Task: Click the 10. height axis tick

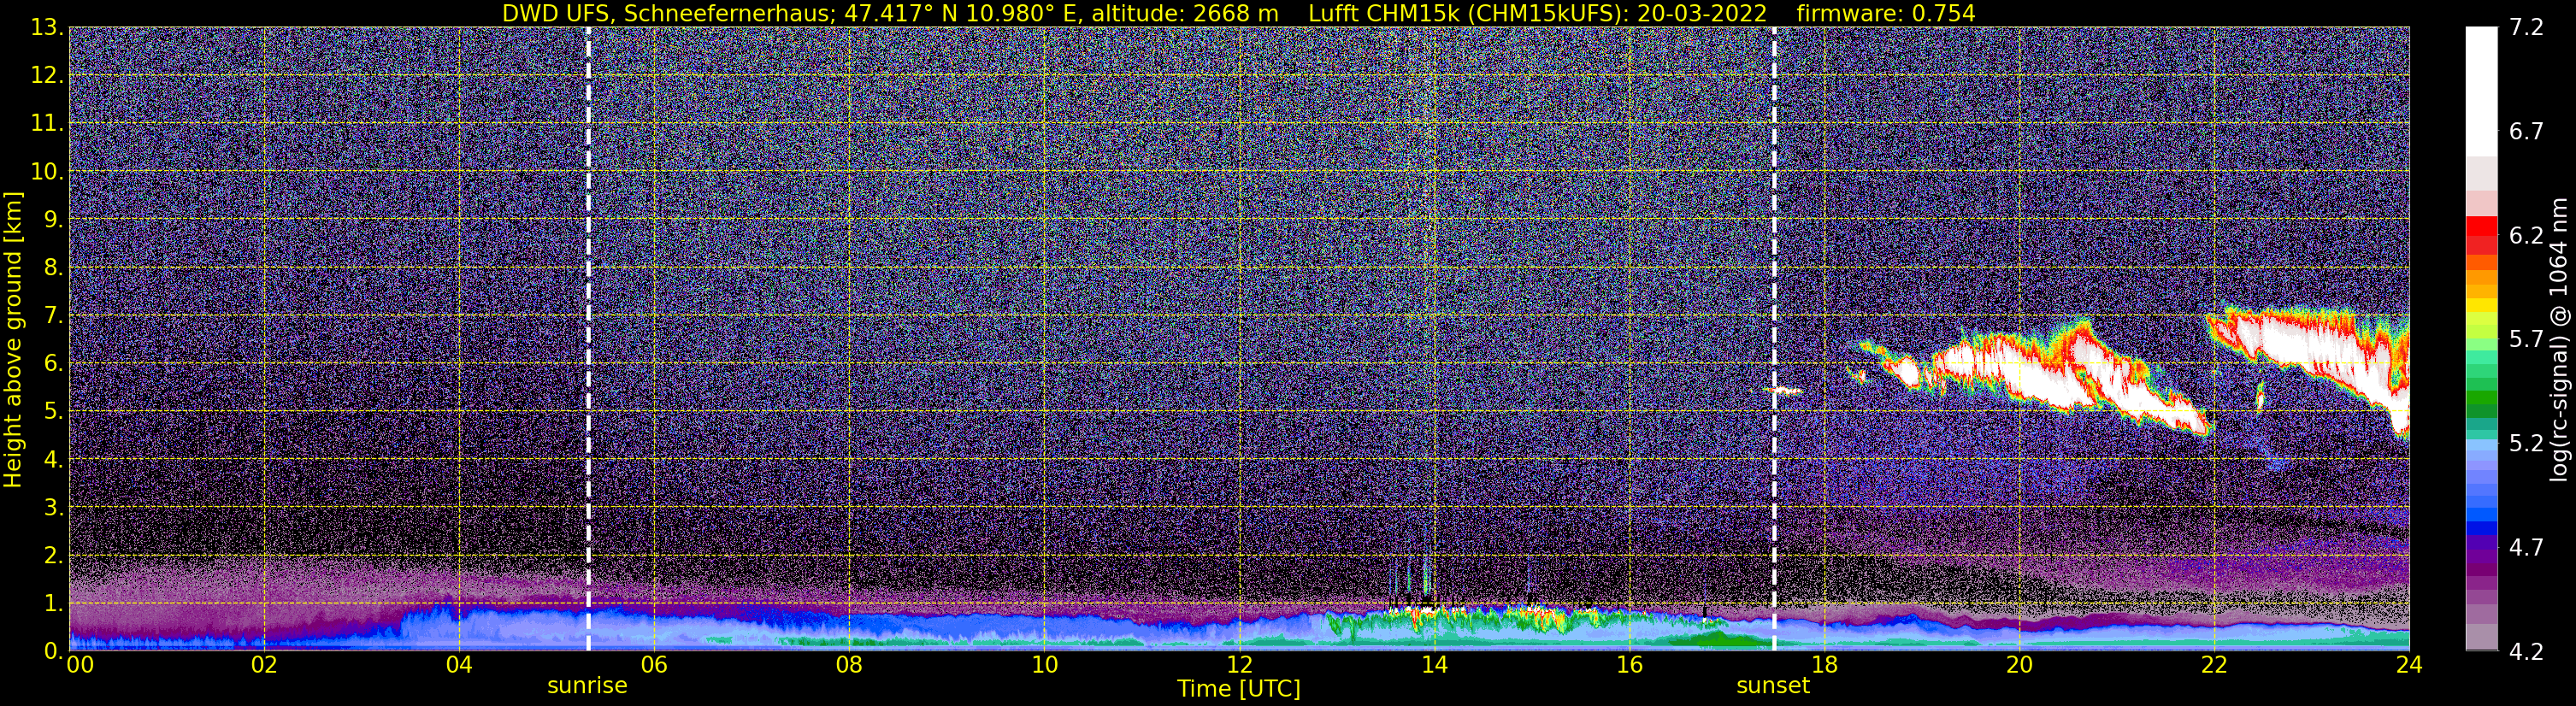Action: [46, 171]
